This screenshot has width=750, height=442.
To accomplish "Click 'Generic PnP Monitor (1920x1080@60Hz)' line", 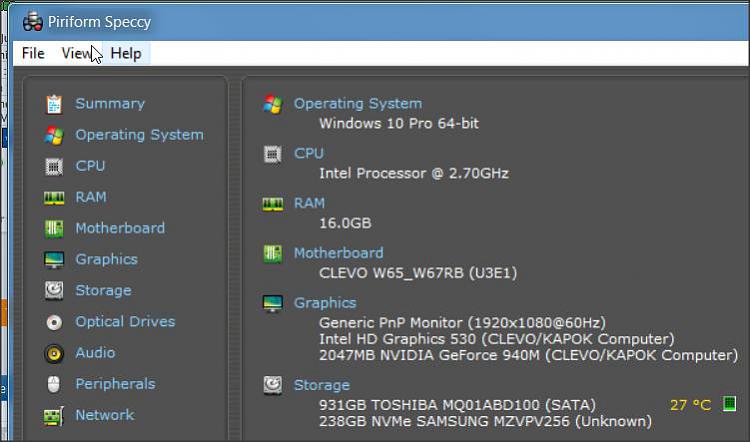I will click(x=463, y=322).
